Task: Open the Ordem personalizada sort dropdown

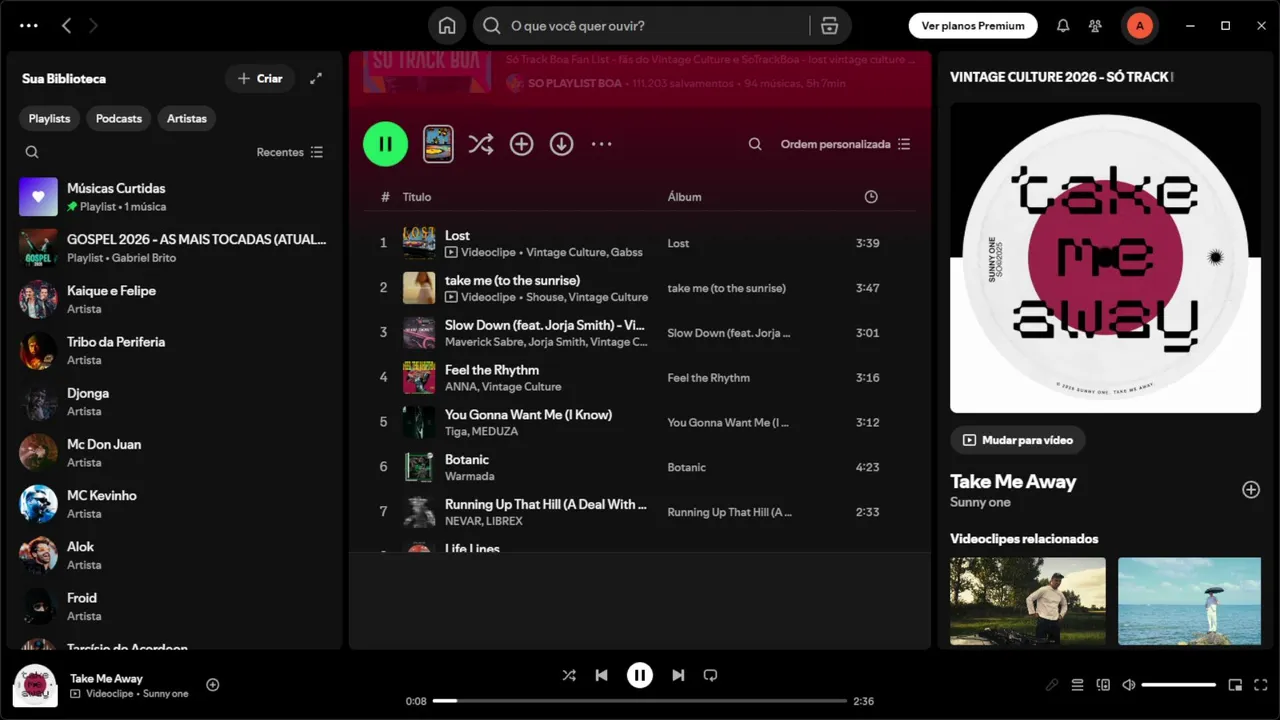Action: 845,144
